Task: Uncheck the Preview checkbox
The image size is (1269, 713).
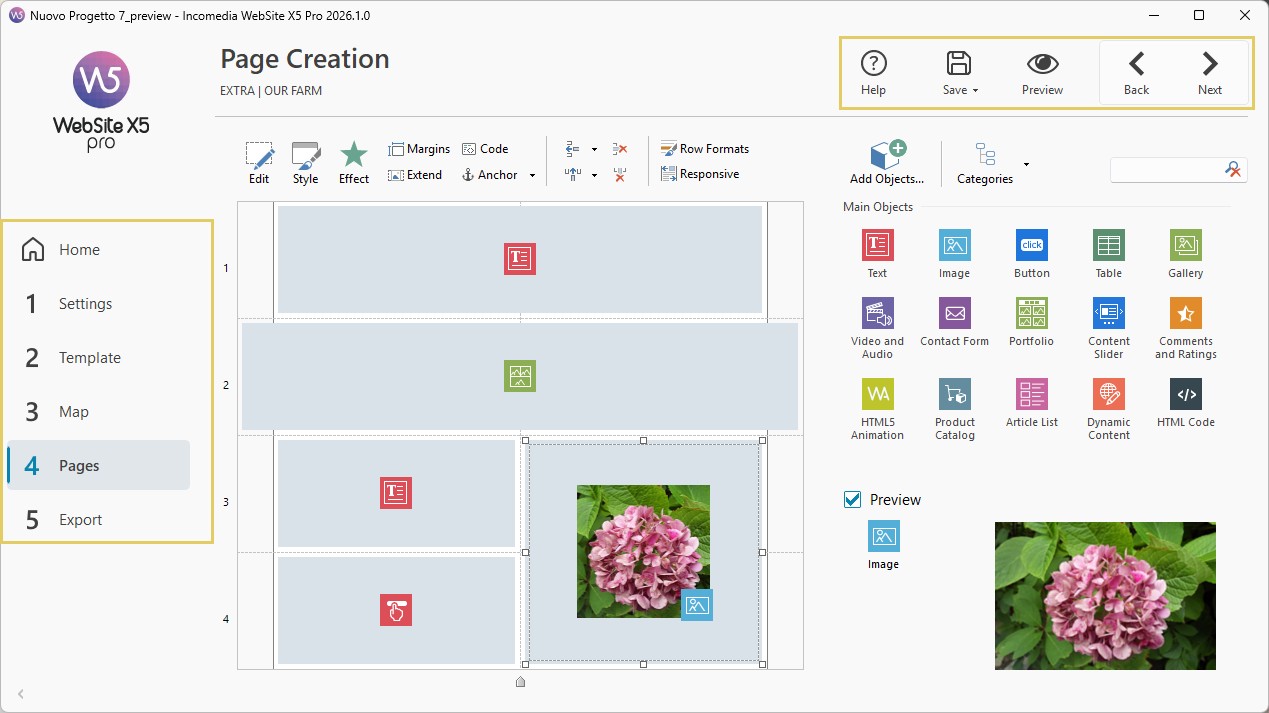Action: click(x=853, y=499)
